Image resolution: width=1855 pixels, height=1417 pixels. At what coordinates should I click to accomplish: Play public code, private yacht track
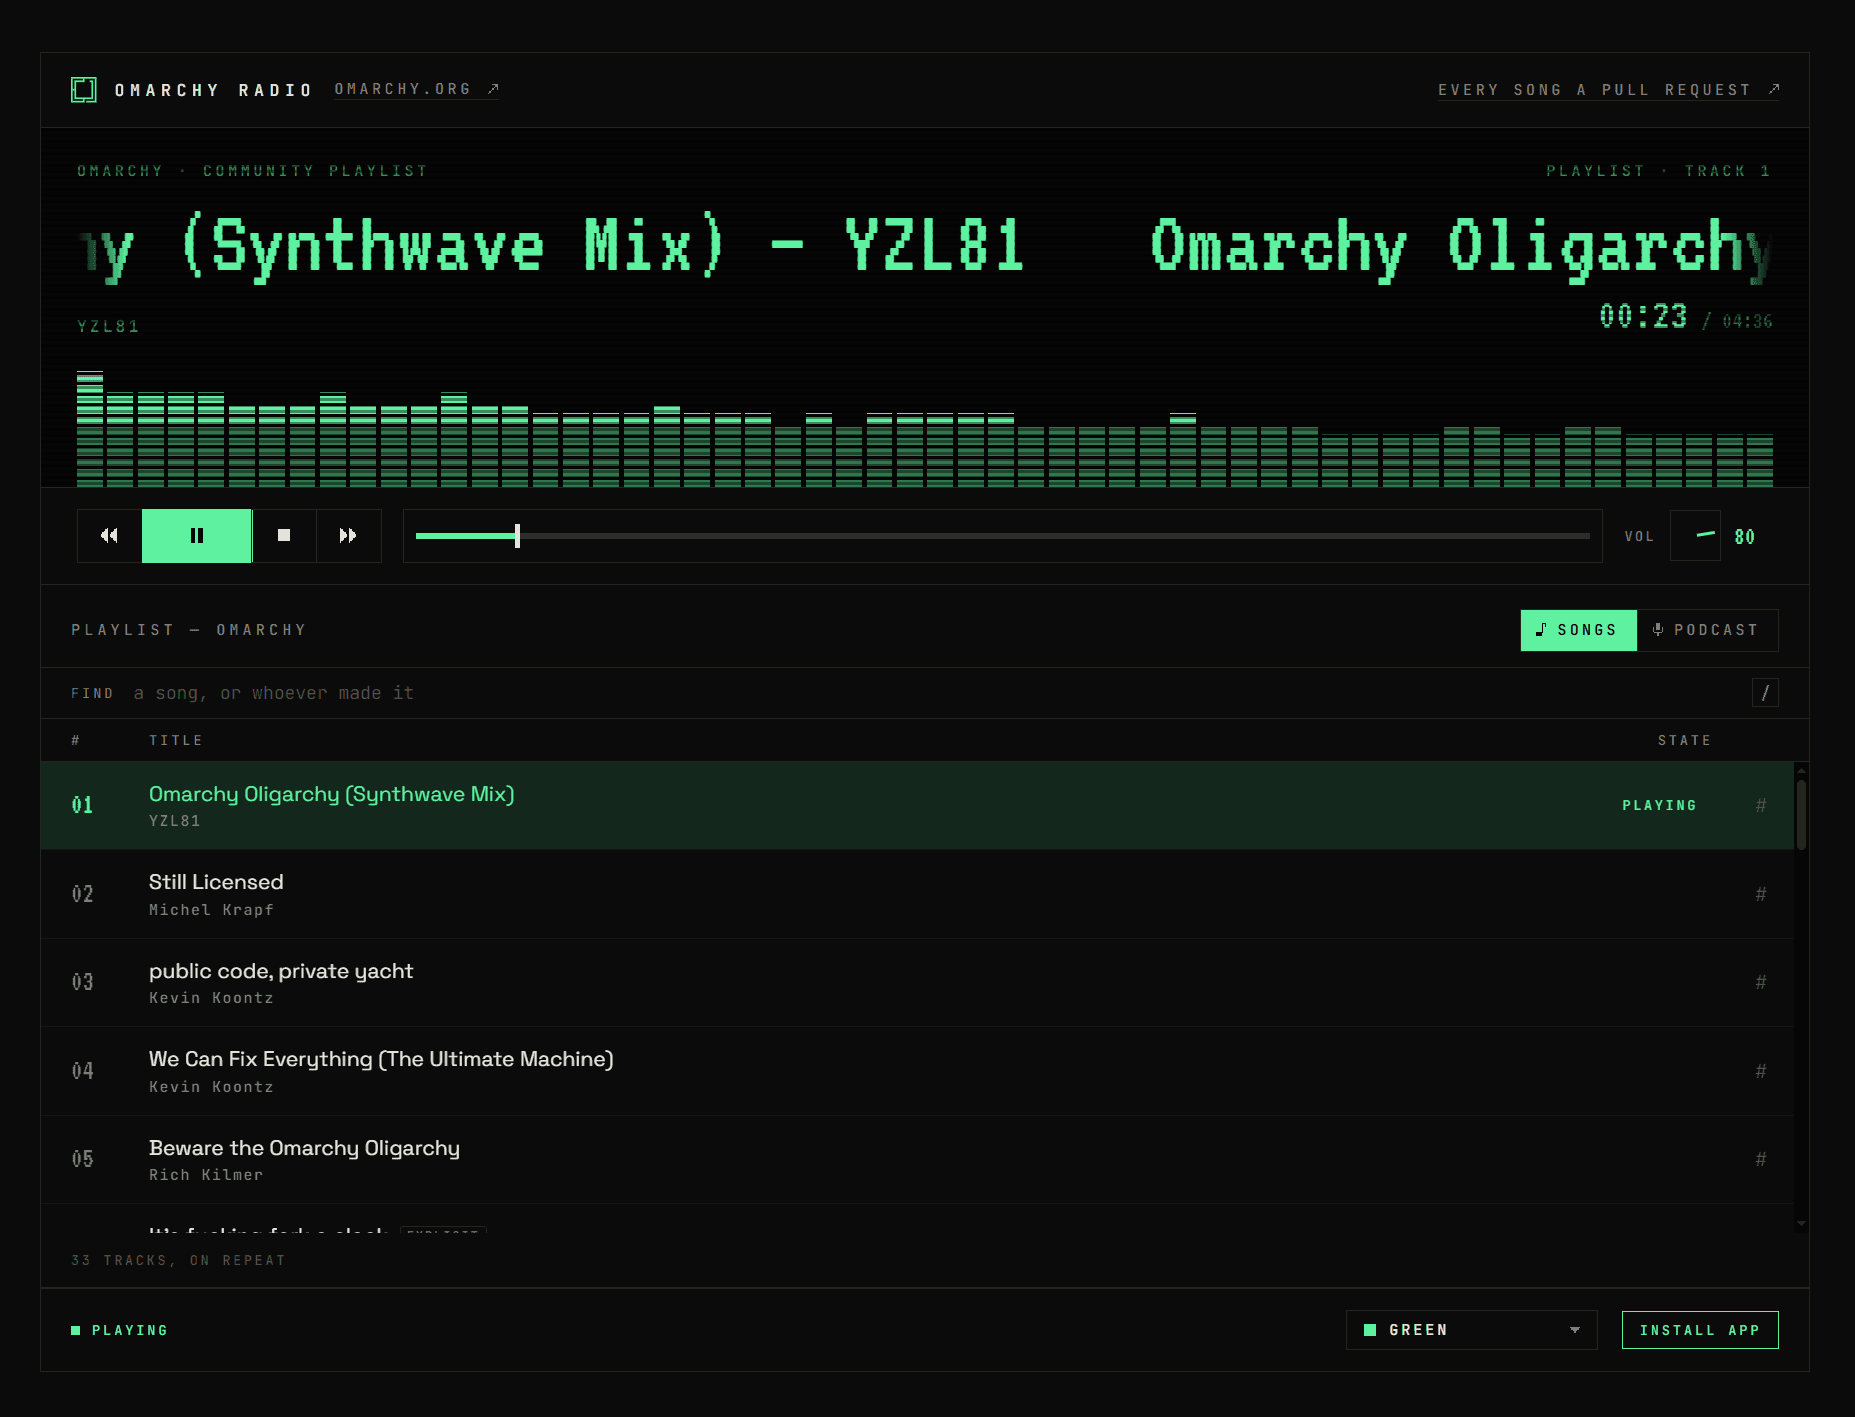(917, 983)
